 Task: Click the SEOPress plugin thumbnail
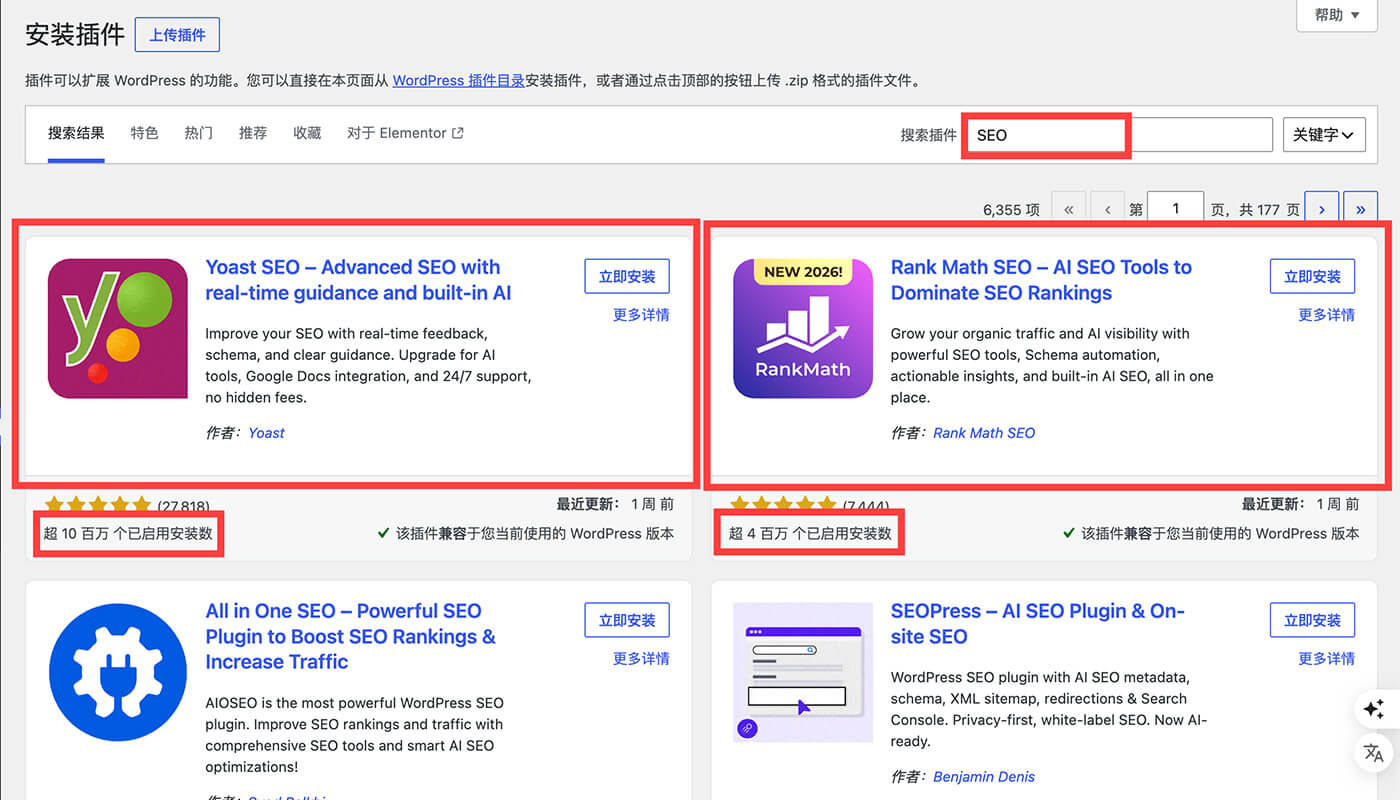coord(803,672)
